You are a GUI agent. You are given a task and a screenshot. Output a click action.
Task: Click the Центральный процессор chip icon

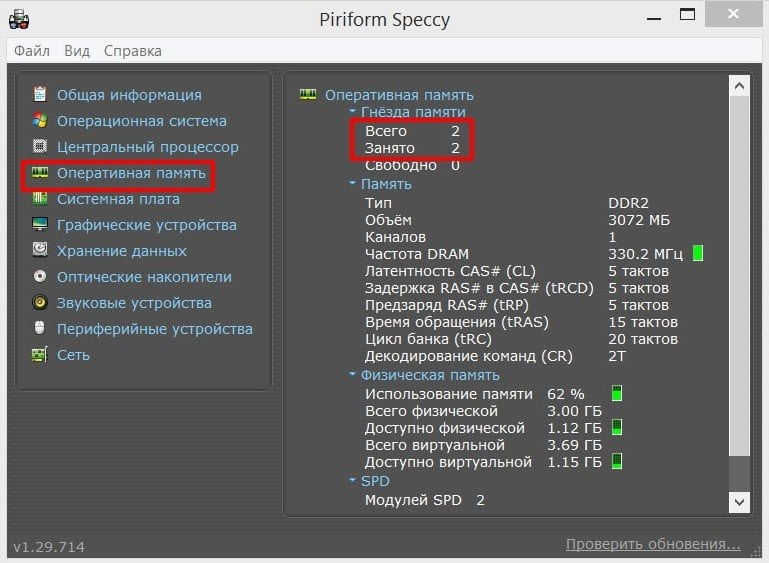(x=40, y=146)
